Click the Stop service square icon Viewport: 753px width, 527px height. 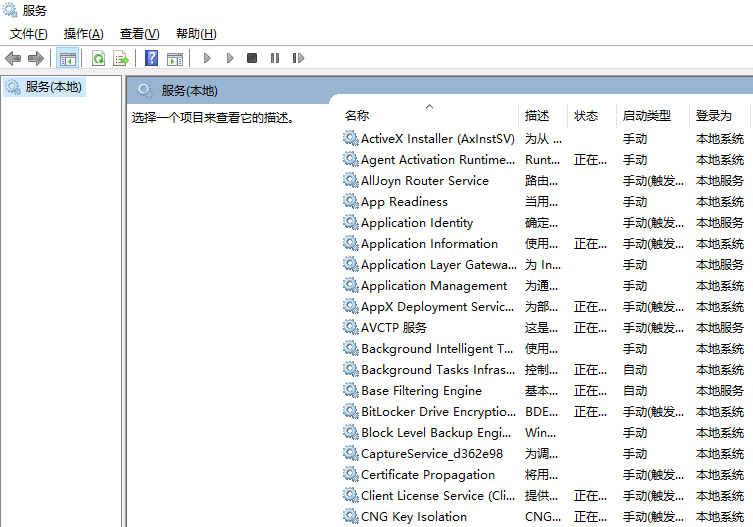pyautogui.click(x=252, y=58)
